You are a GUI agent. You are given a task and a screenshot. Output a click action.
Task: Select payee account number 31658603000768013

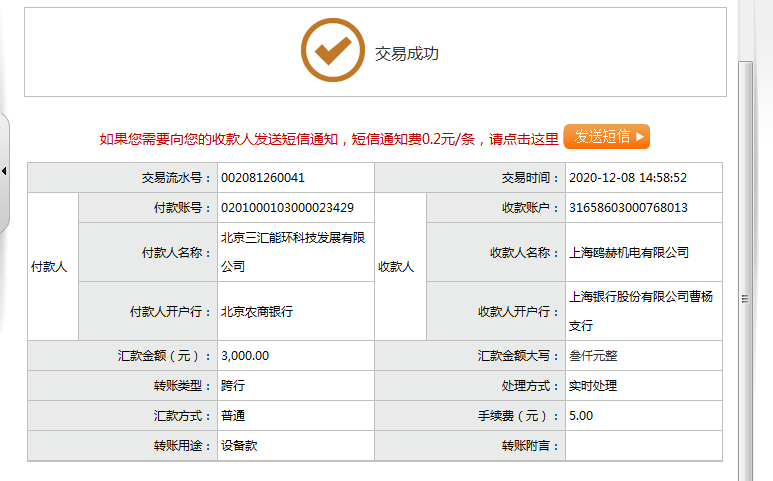628,208
